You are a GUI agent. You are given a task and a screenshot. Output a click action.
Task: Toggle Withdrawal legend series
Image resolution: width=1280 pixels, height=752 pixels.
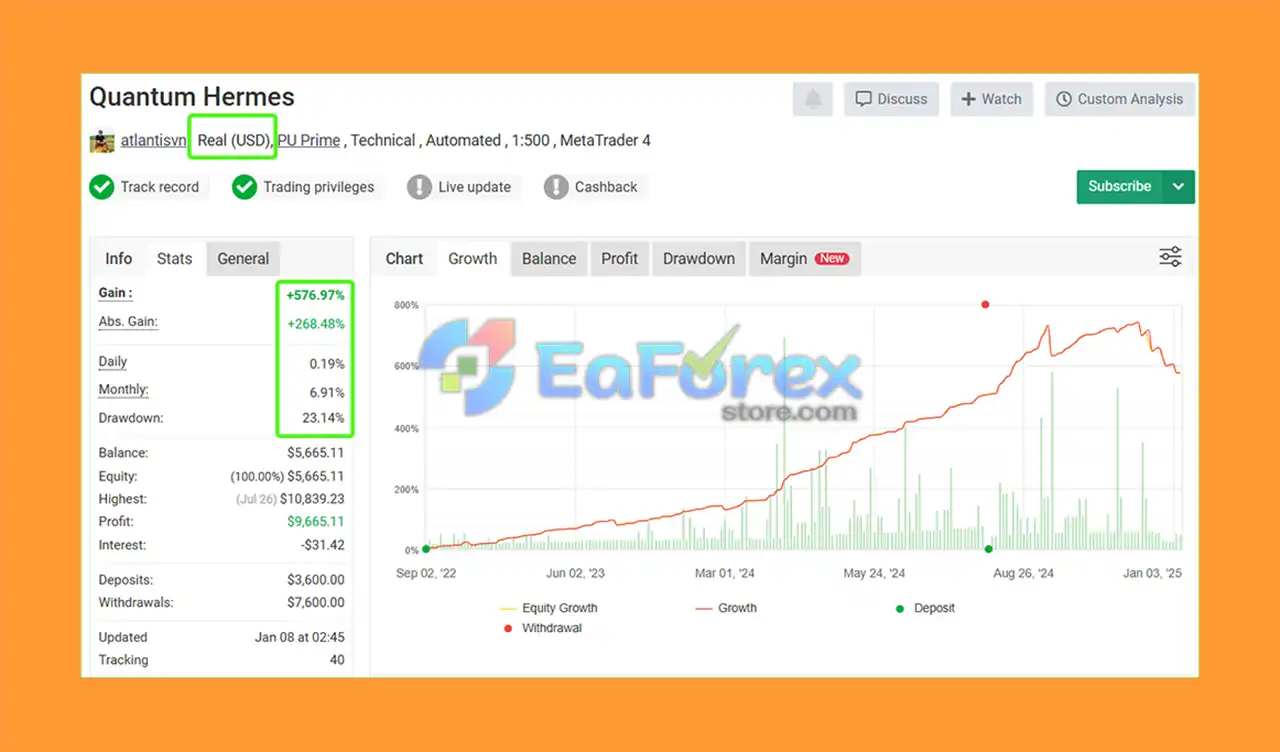[x=542, y=628]
